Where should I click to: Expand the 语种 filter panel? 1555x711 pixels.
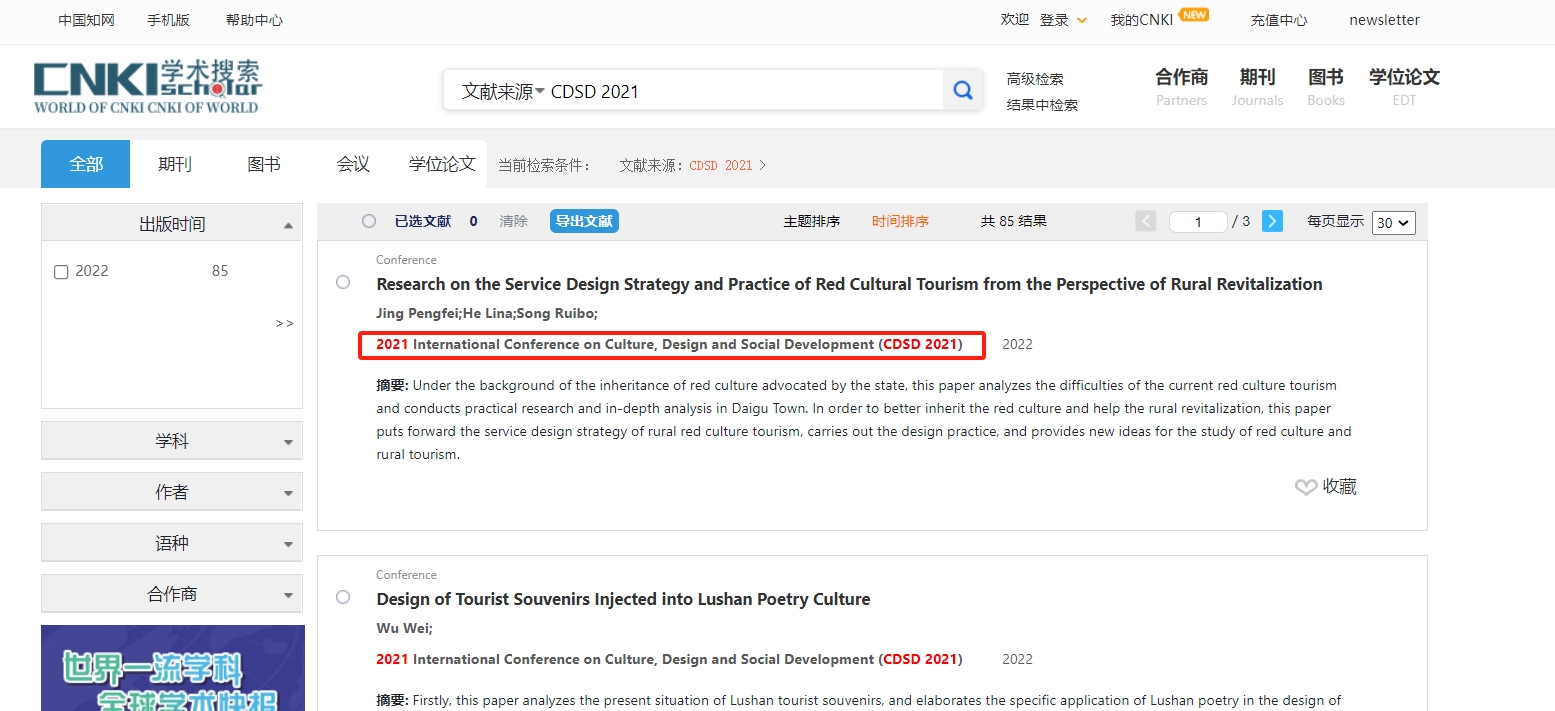pyautogui.click(x=172, y=543)
